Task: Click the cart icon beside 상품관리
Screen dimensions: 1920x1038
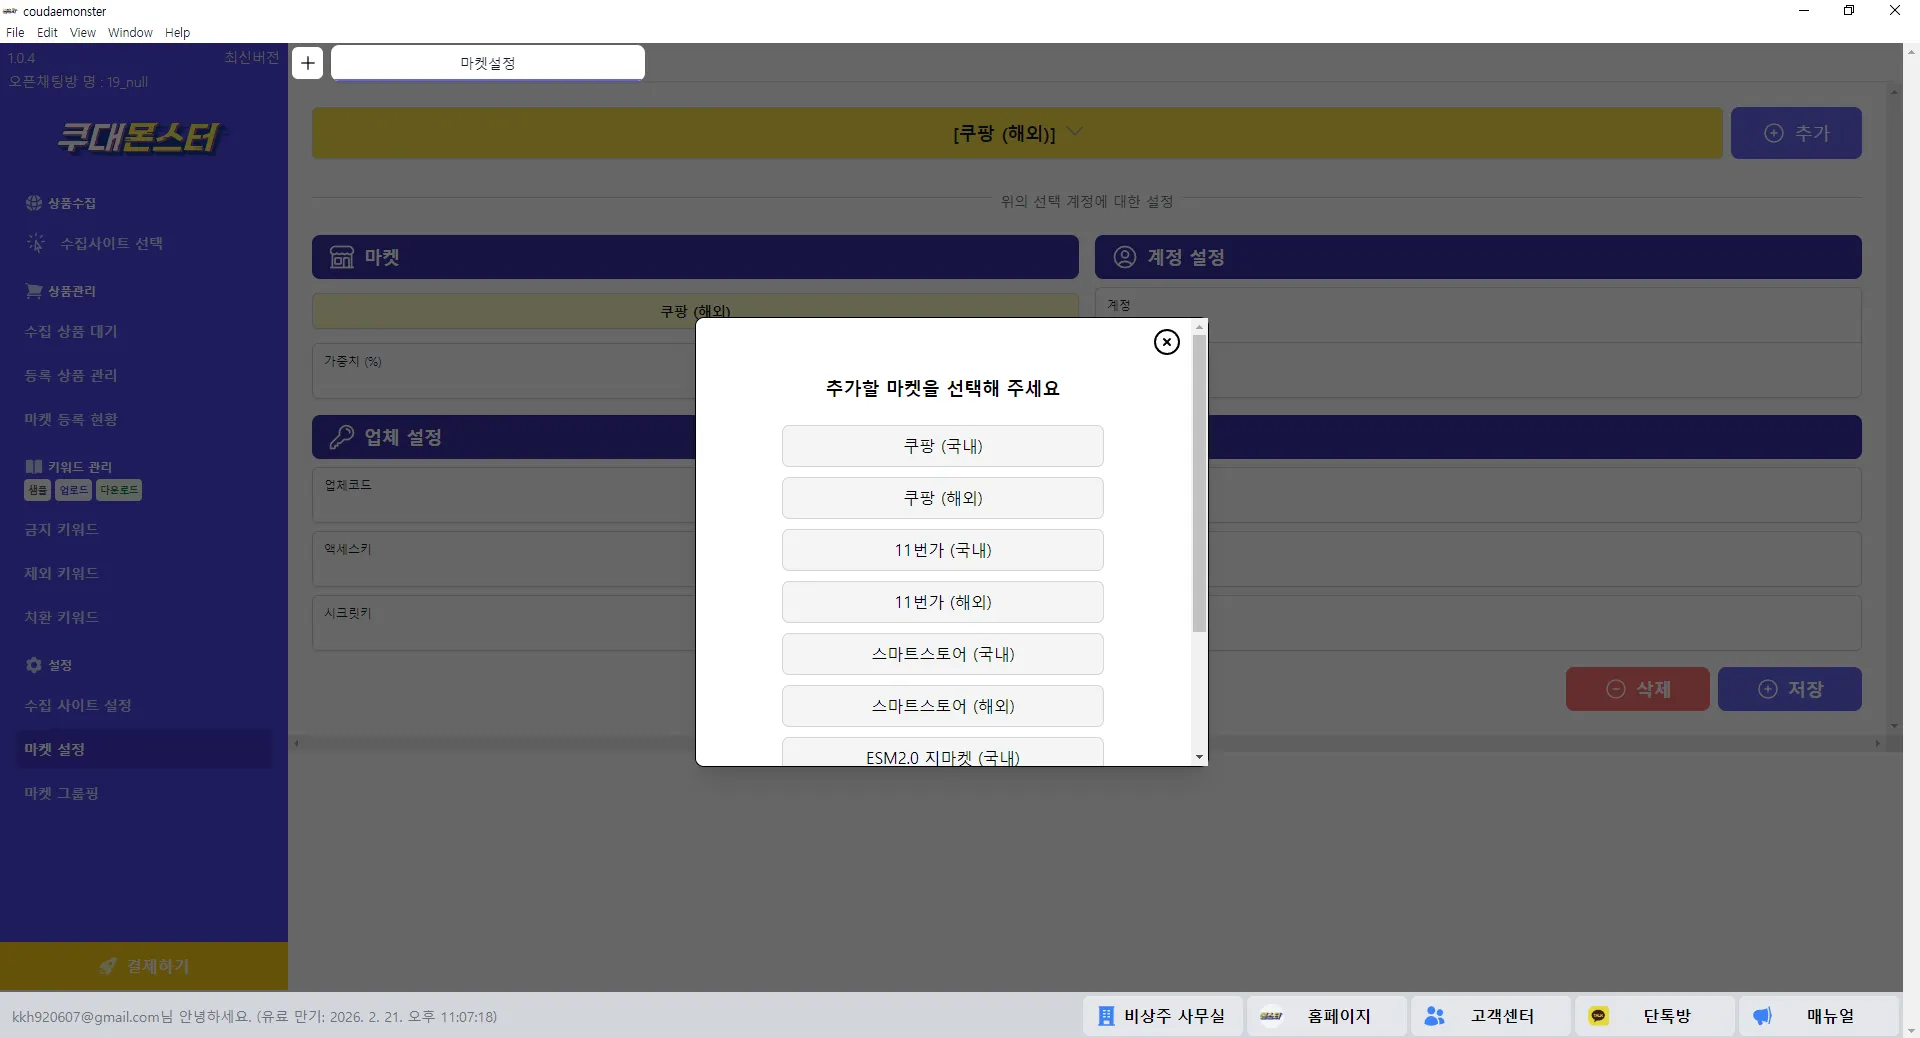Action: tap(34, 291)
